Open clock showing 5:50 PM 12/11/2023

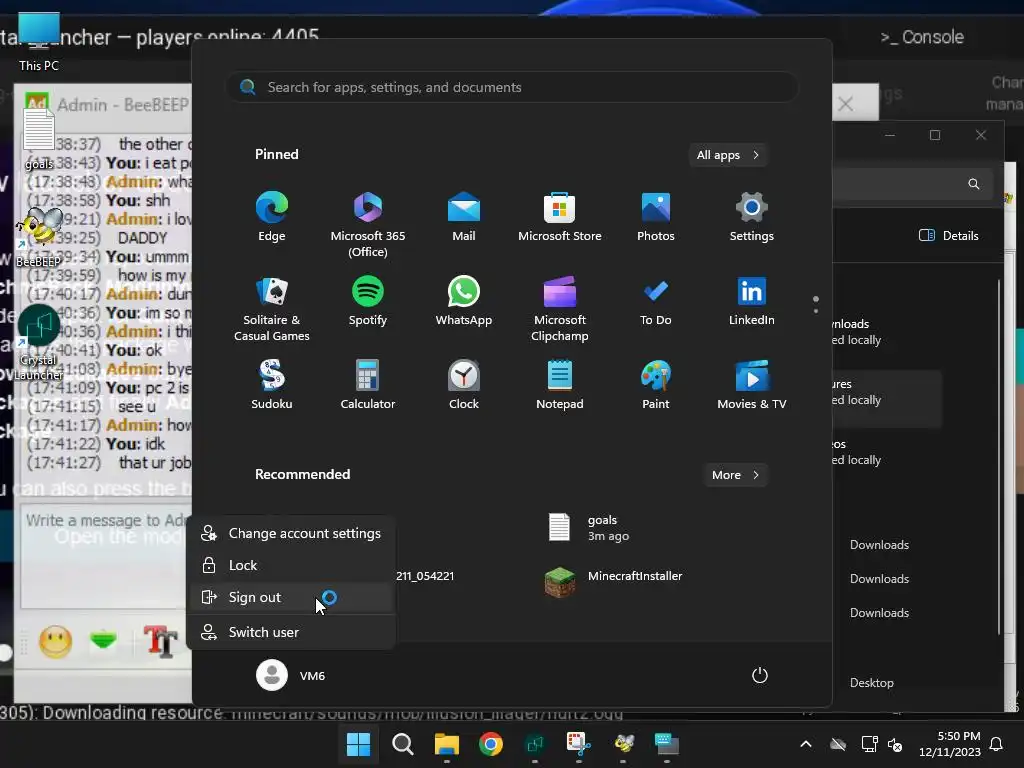pos(950,744)
